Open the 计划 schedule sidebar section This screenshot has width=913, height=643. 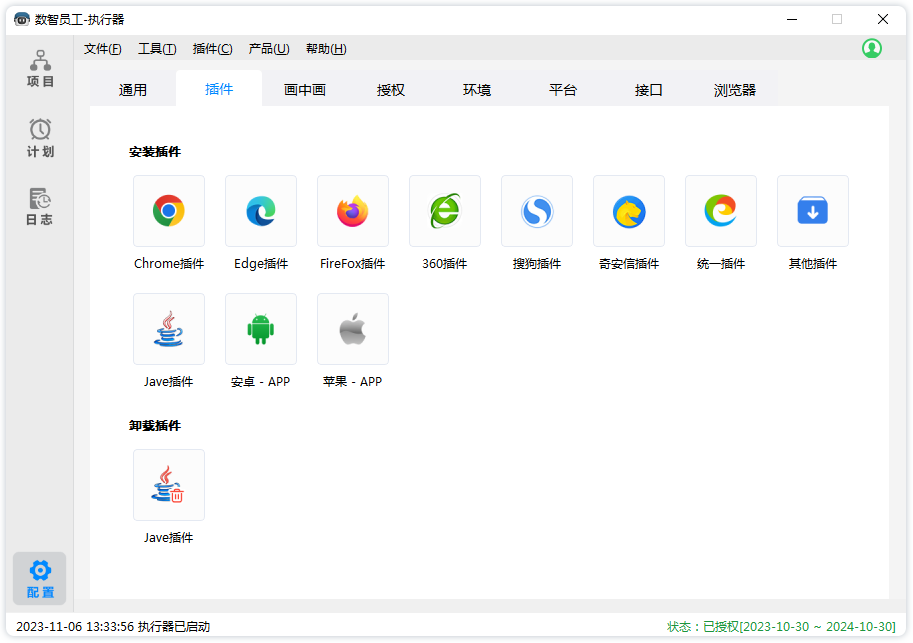[40, 138]
